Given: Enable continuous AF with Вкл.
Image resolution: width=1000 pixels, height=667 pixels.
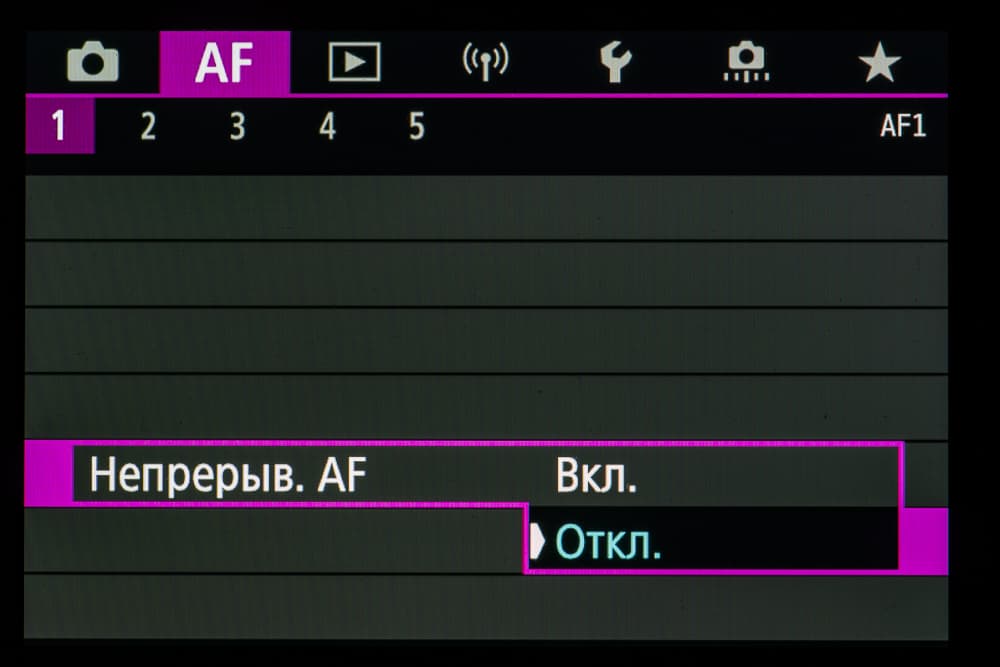Looking at the screenshot, I should [x=596, y=477].
